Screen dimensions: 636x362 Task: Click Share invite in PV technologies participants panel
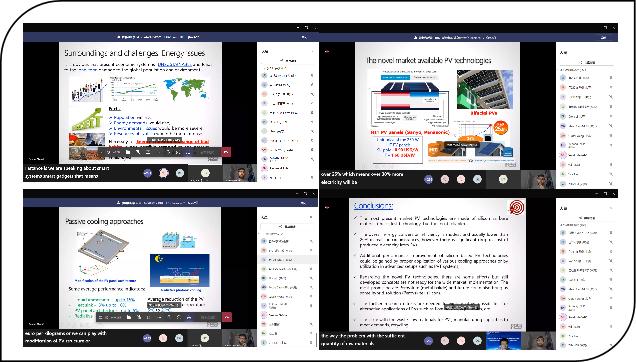point(588,62)
